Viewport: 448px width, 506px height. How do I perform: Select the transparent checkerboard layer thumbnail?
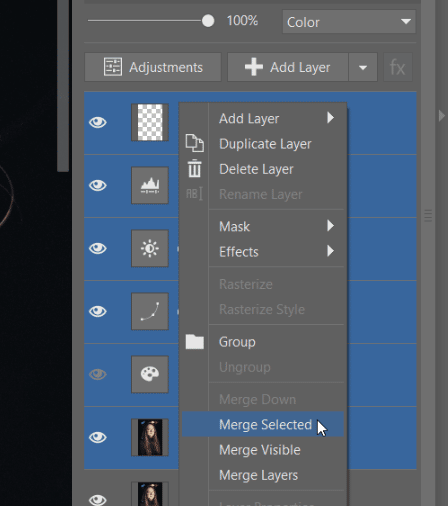click(x=150, y=122)
